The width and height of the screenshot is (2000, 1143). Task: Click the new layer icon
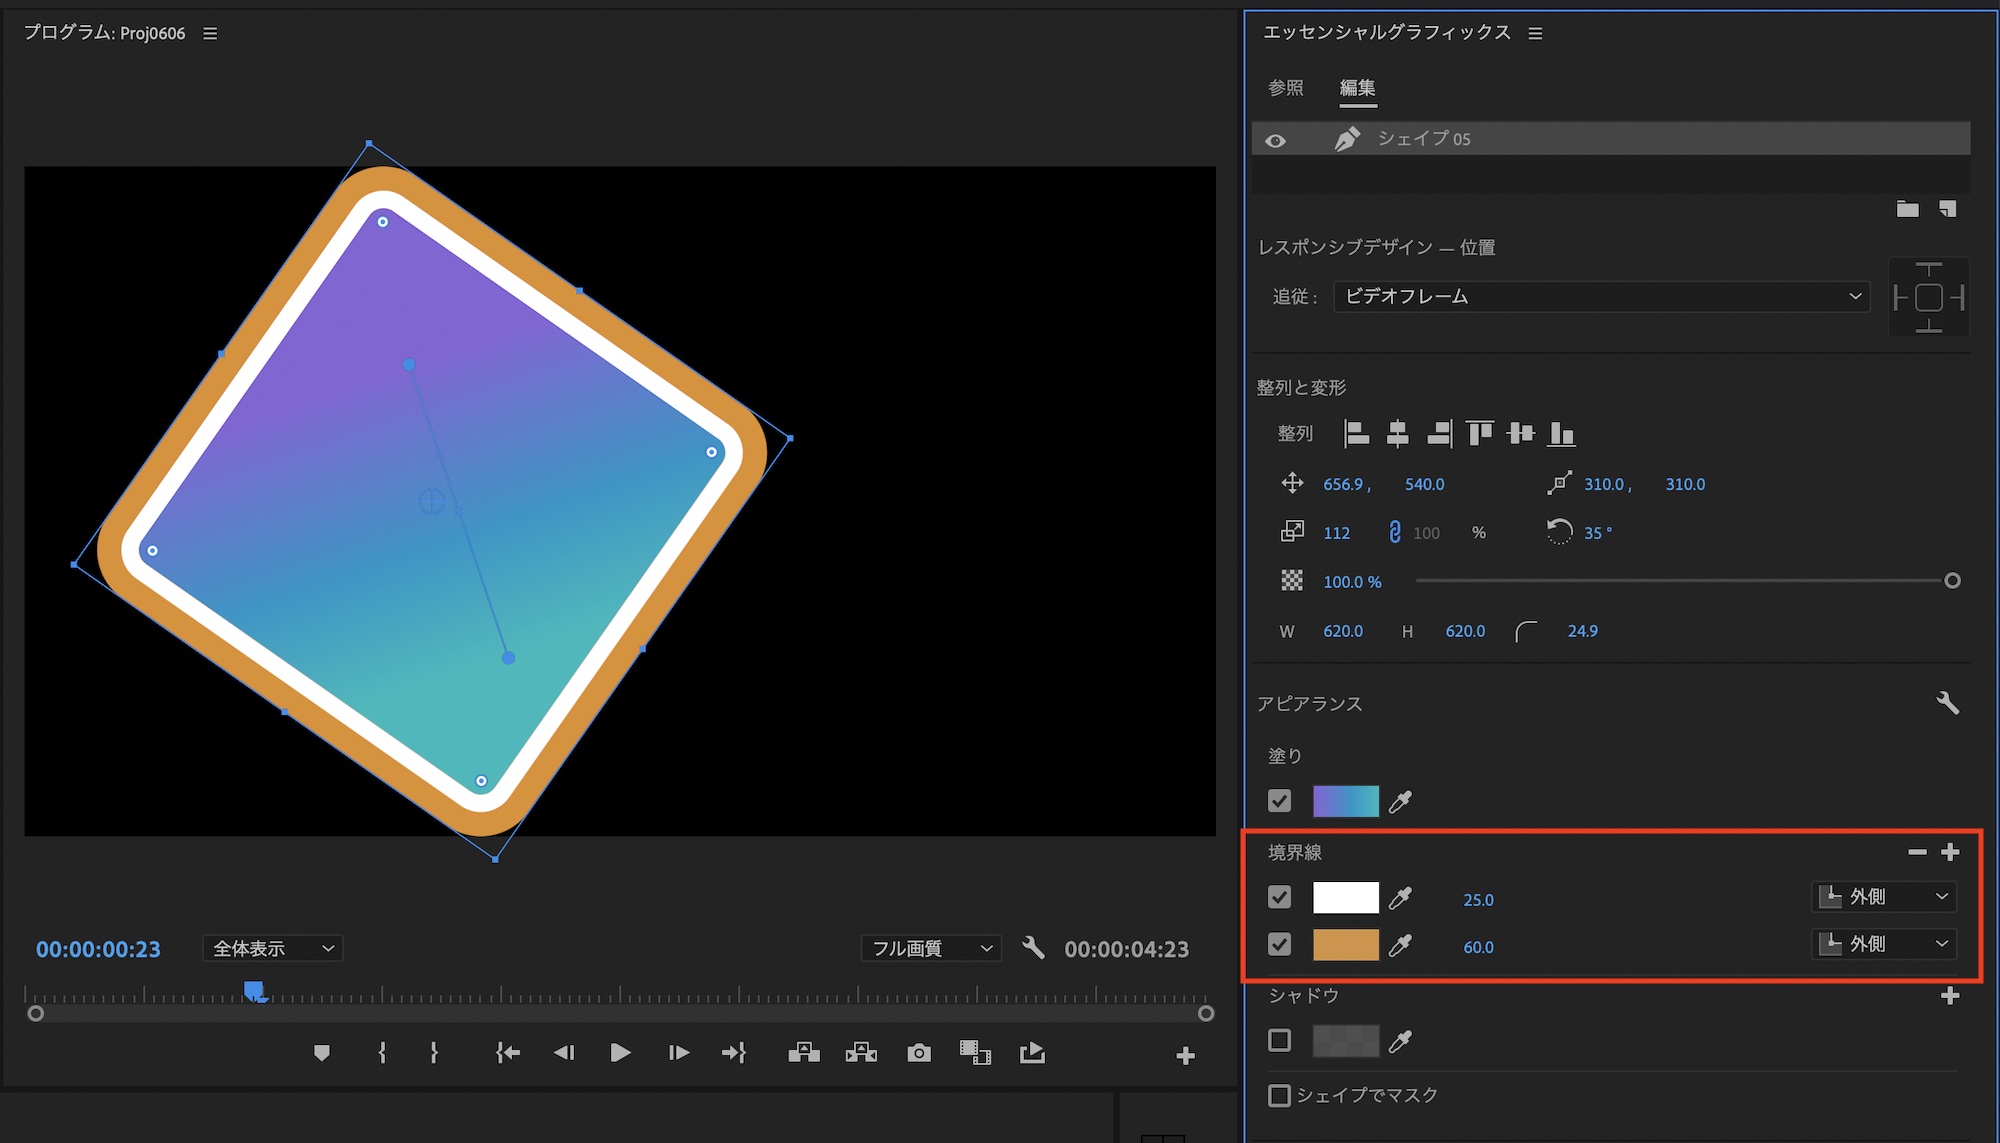[1947, 209]
